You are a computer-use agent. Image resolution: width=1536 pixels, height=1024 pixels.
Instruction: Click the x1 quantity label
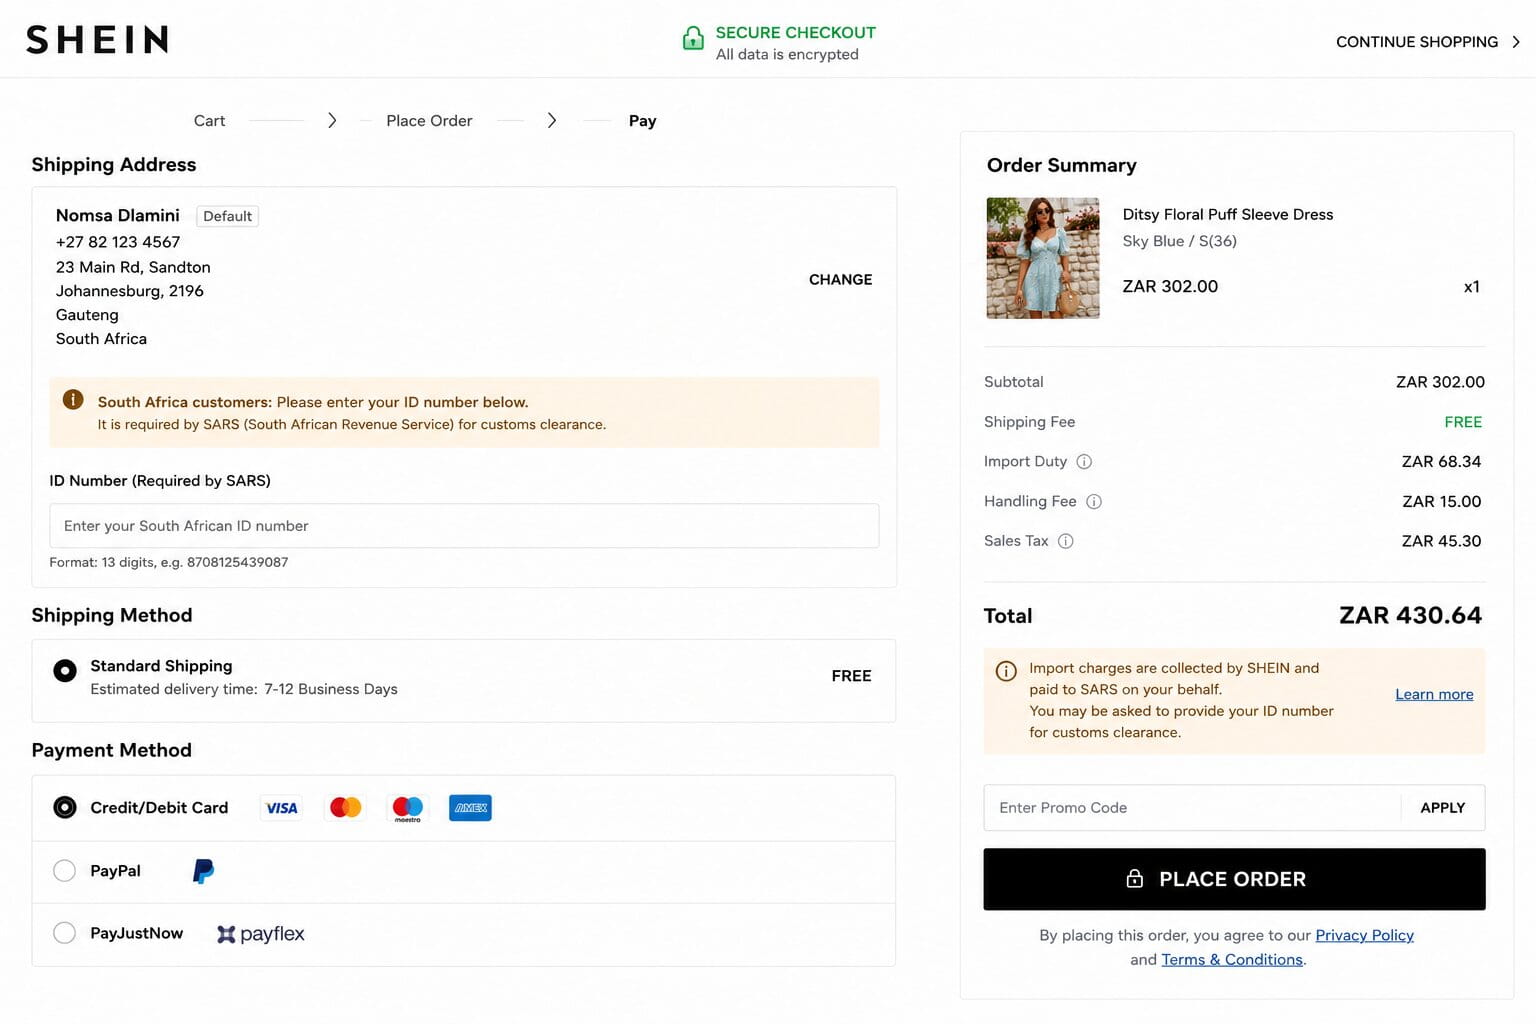(1471, 287)
